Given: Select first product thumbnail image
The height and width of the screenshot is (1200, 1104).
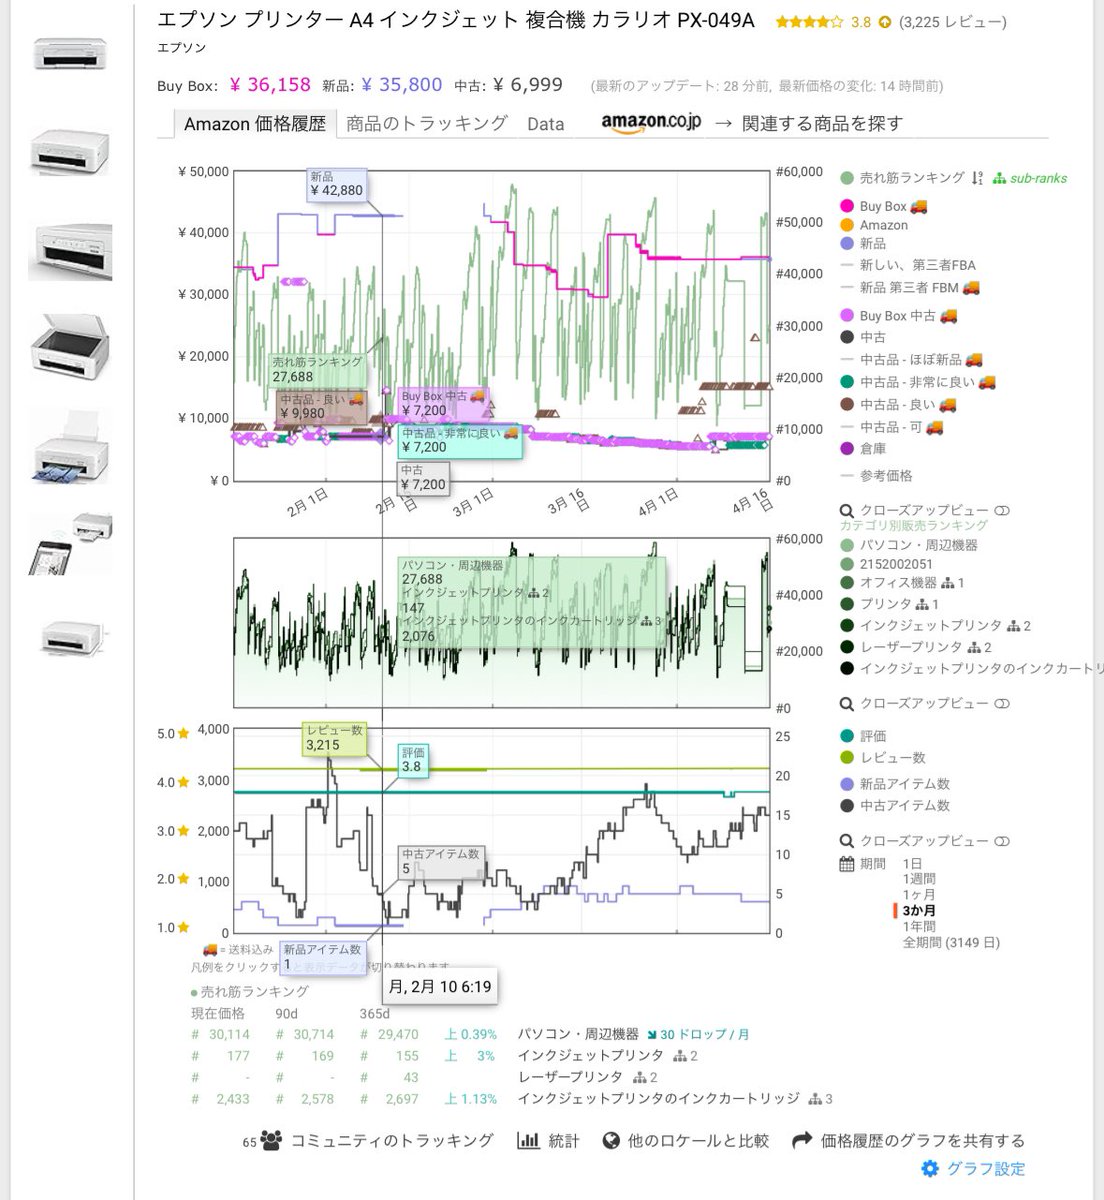Looking at the screenshot, I should coord(70,53).
